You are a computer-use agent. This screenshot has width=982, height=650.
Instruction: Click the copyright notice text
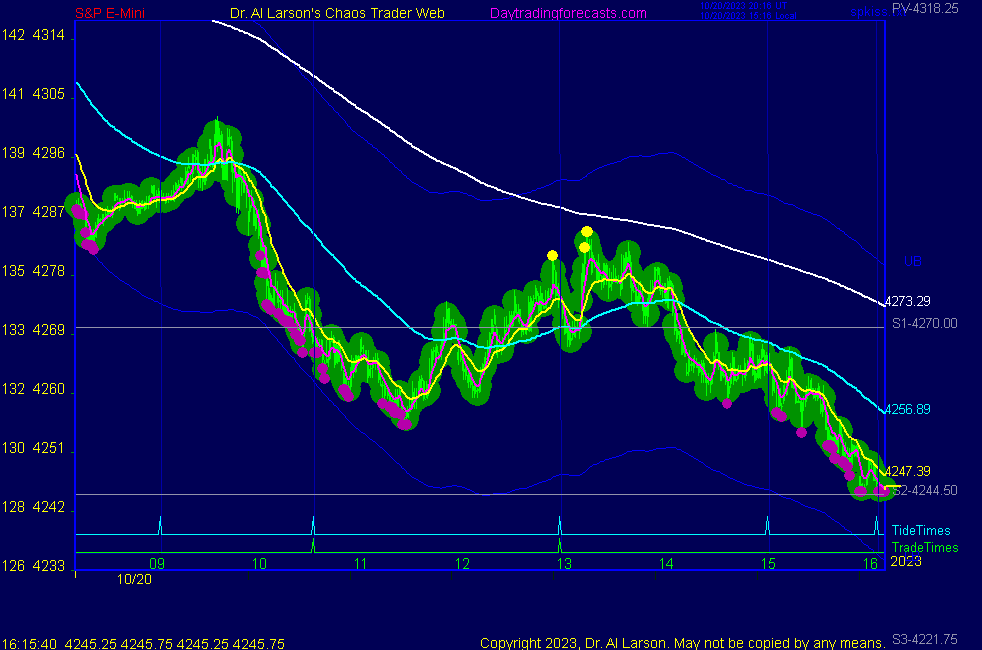pyautogui.click(x=683, y=643)
